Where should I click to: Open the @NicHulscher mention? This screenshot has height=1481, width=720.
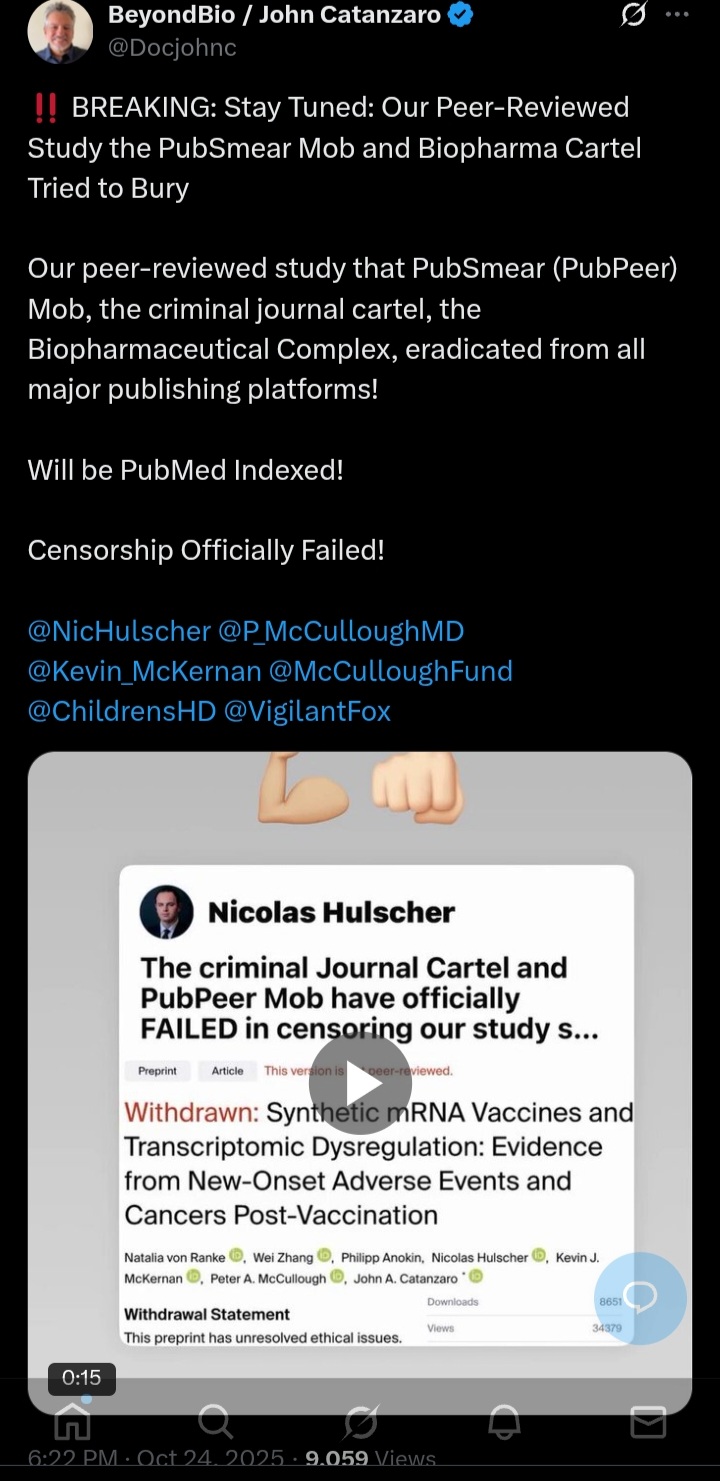click(x=119, y=631)
